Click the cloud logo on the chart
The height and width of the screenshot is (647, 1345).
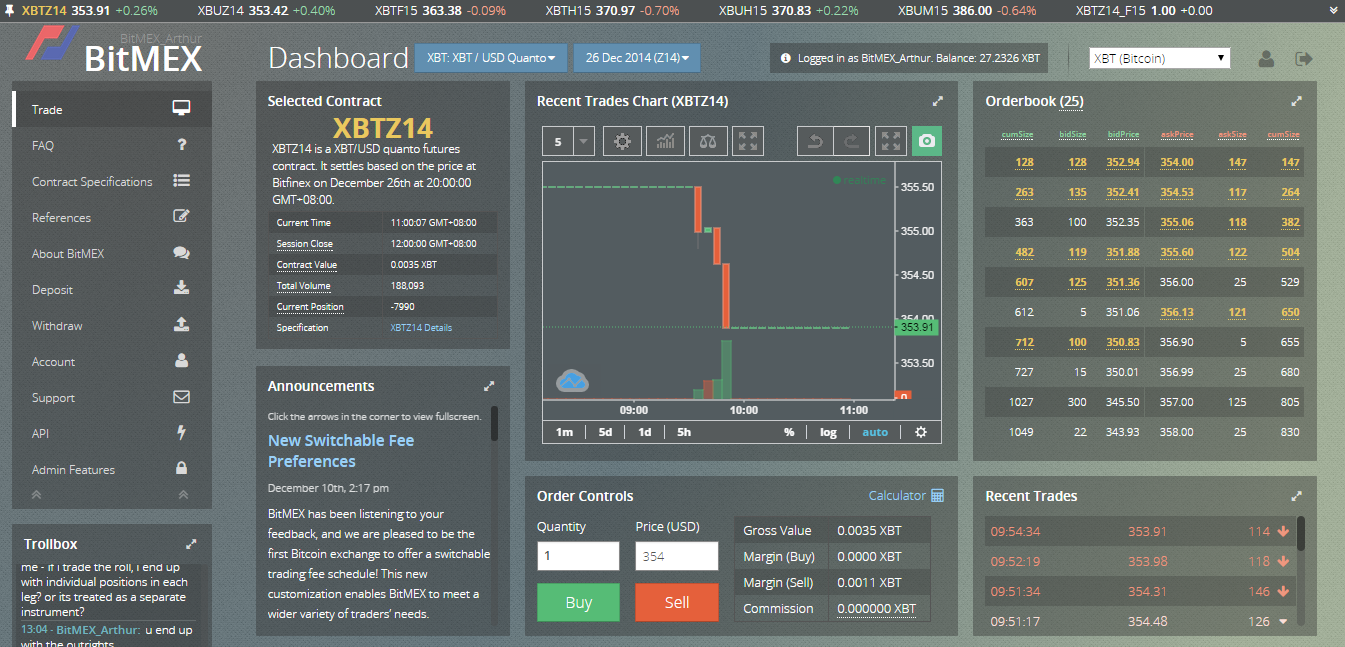(x=573, y=380)
